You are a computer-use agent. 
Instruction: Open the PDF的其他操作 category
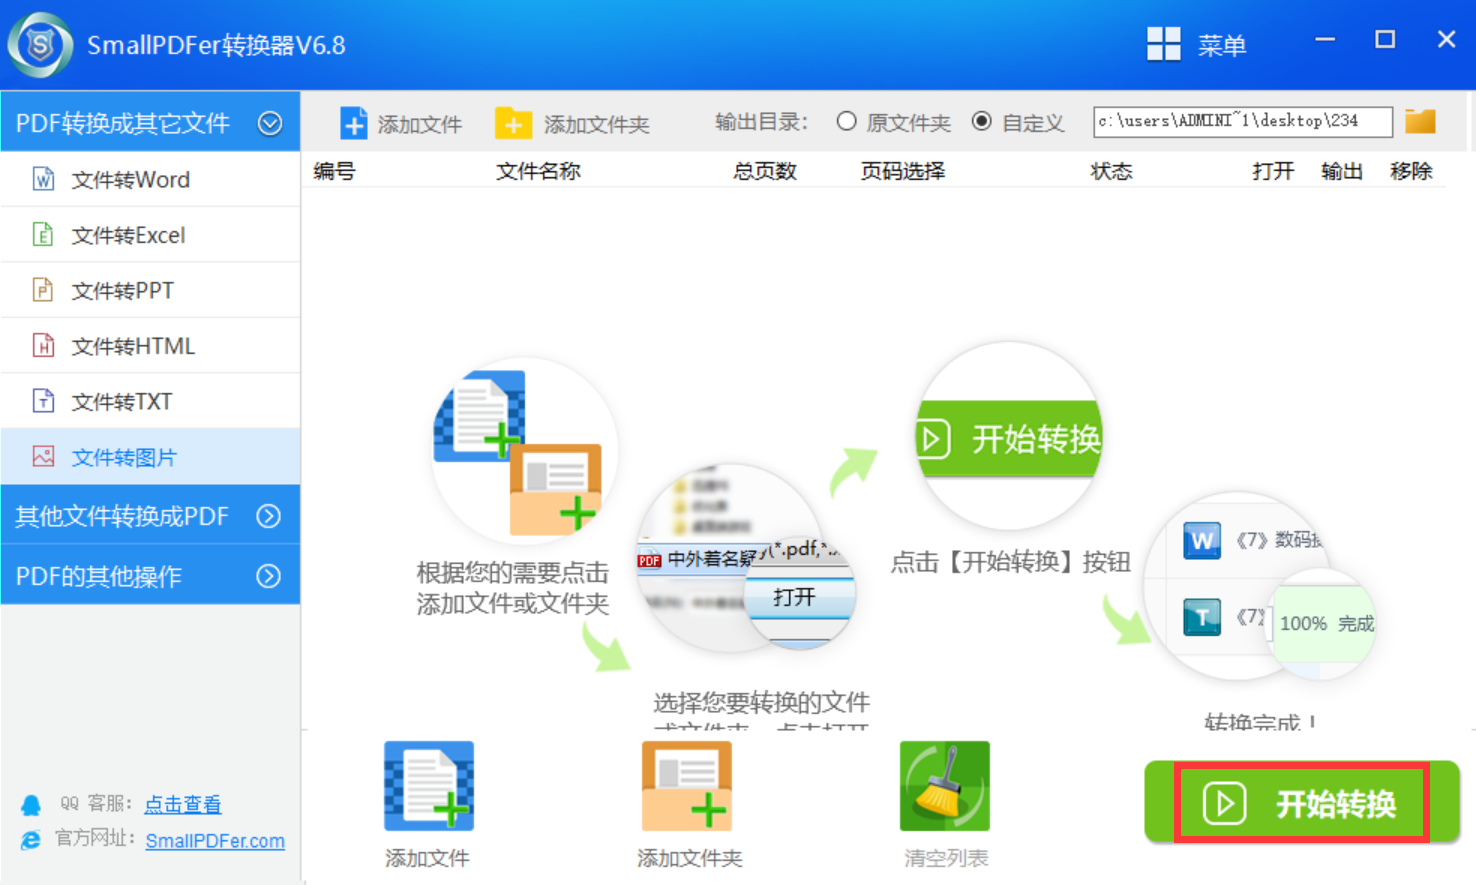150,576
